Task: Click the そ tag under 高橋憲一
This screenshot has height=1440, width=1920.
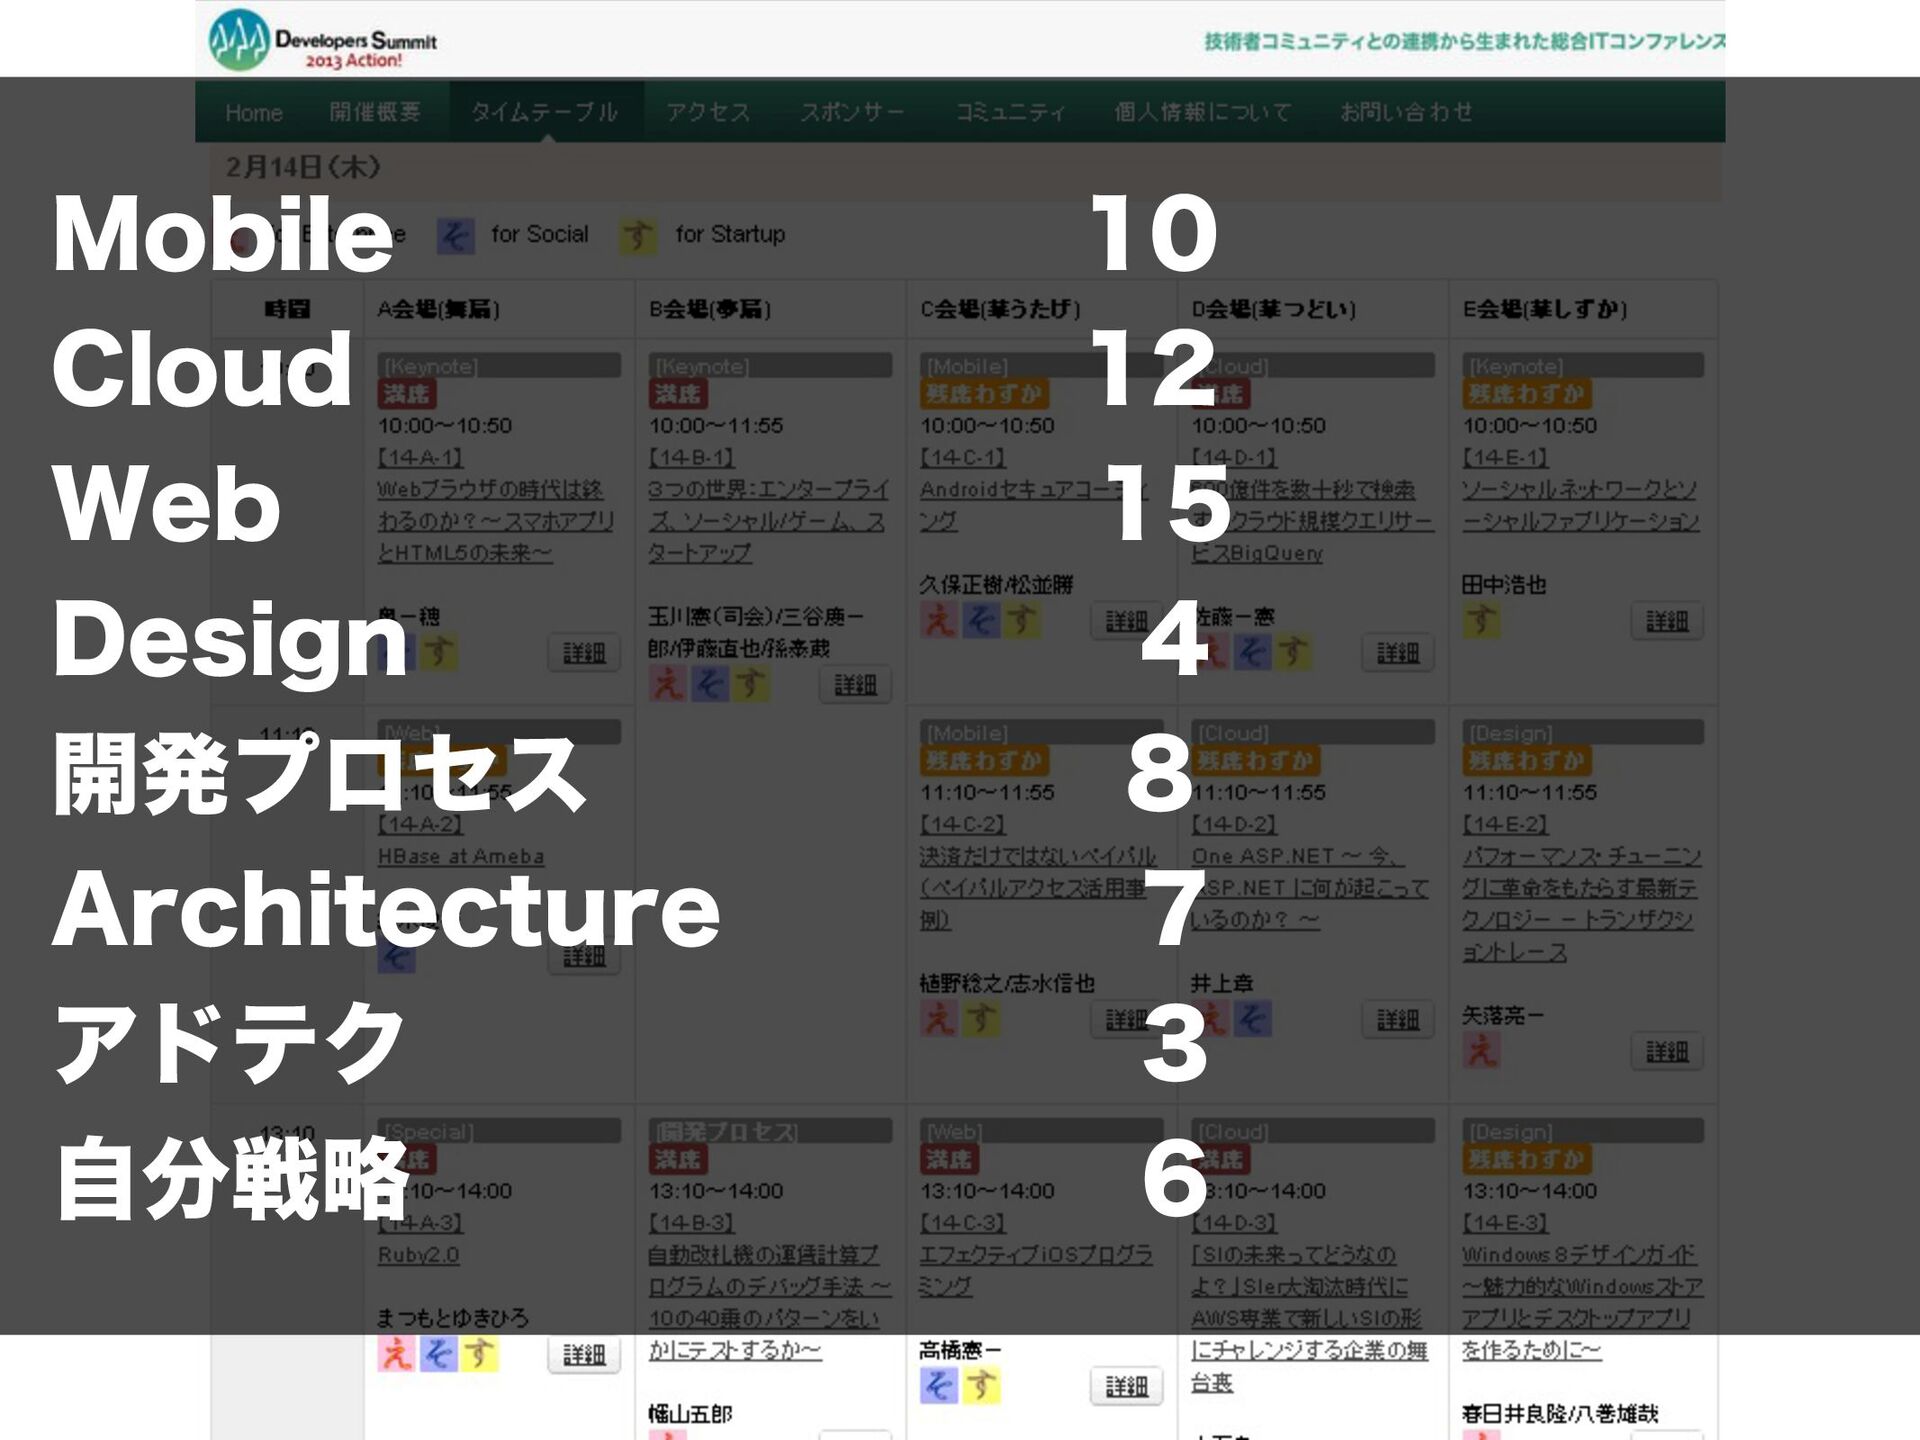Action: (938, 1386)
